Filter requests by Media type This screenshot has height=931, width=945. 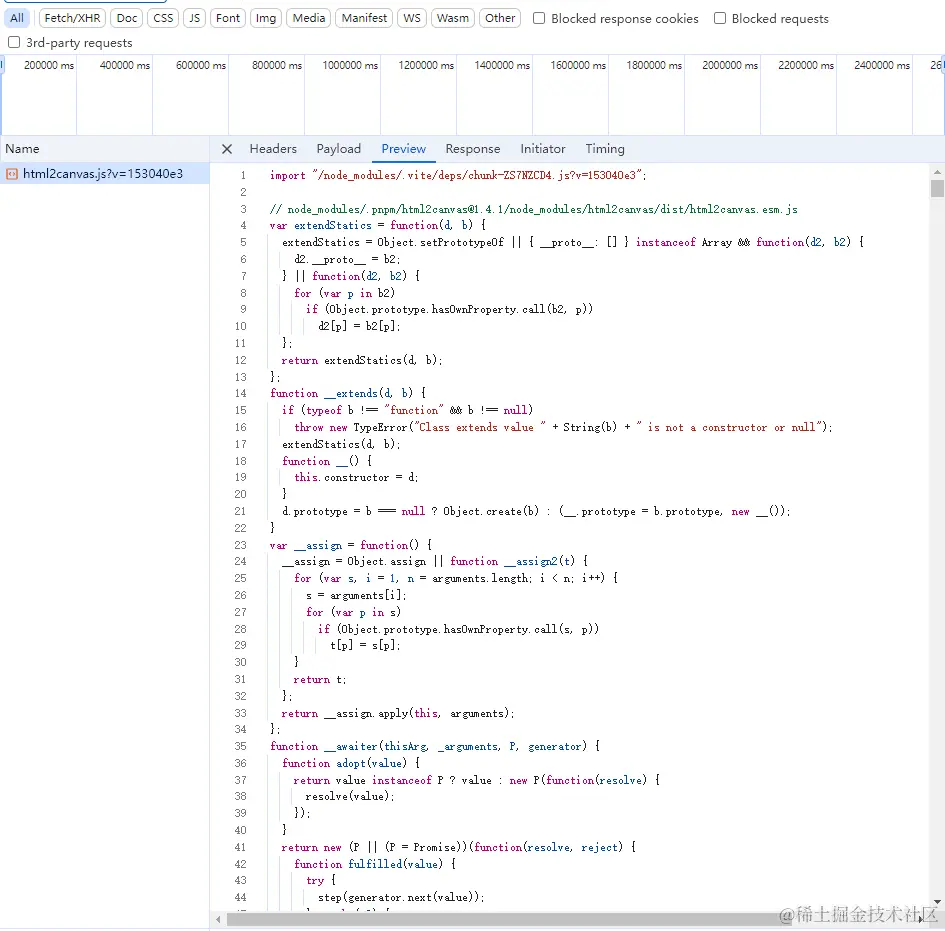click(x=309, y=18)
